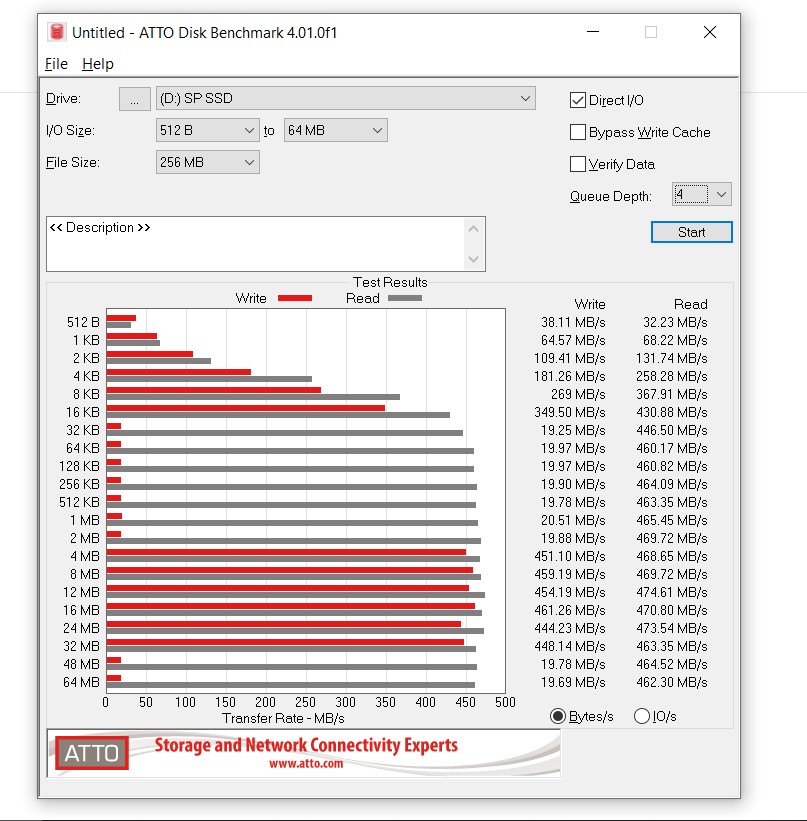807x821 pixels.
Task: Click the write value '19.25 MB/s'
Action: pos(573,430)
